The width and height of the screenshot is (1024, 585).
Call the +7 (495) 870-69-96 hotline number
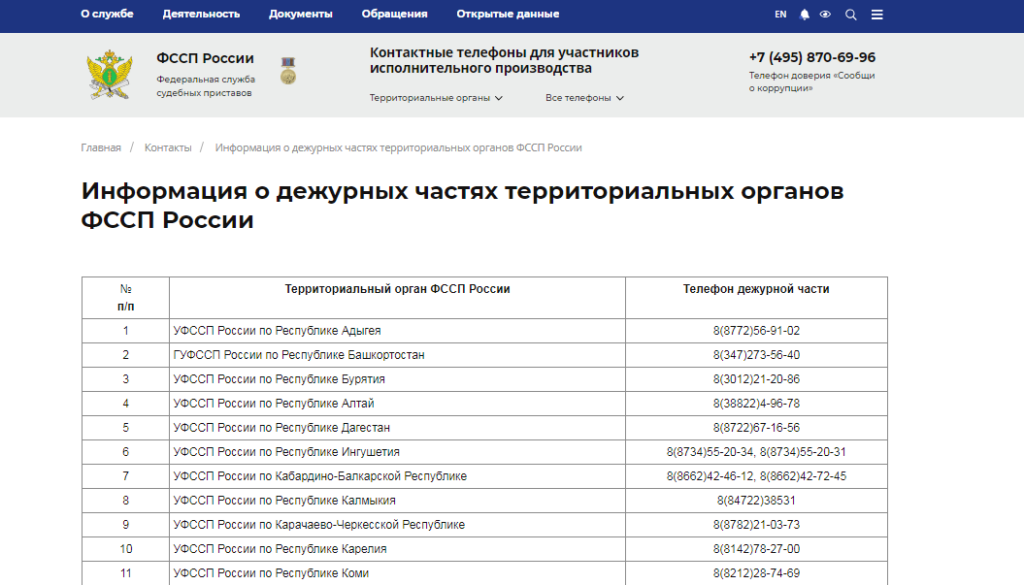[812, 57]
